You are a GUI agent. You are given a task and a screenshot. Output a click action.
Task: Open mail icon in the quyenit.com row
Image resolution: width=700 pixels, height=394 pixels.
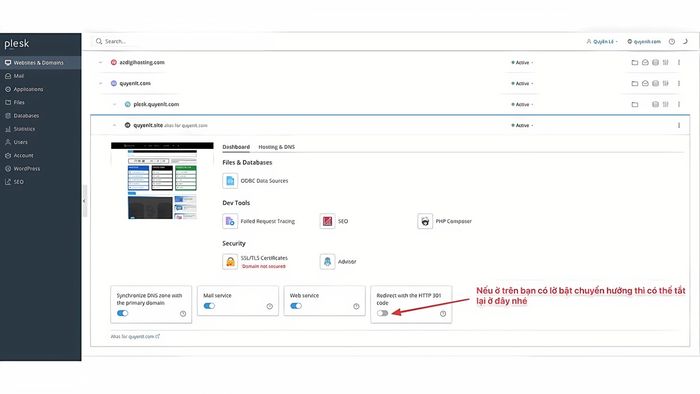point(645,83)
